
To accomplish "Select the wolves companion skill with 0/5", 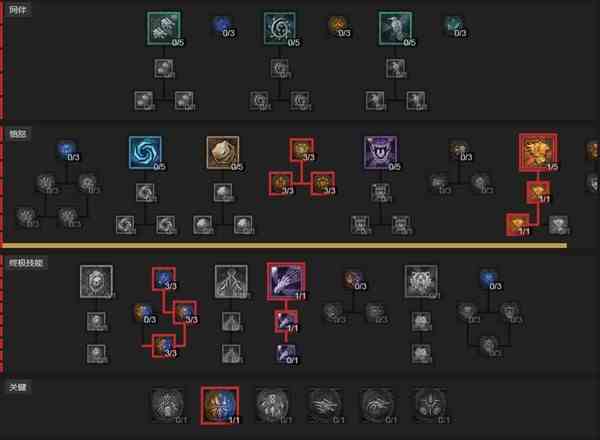I will coord(164,28).
